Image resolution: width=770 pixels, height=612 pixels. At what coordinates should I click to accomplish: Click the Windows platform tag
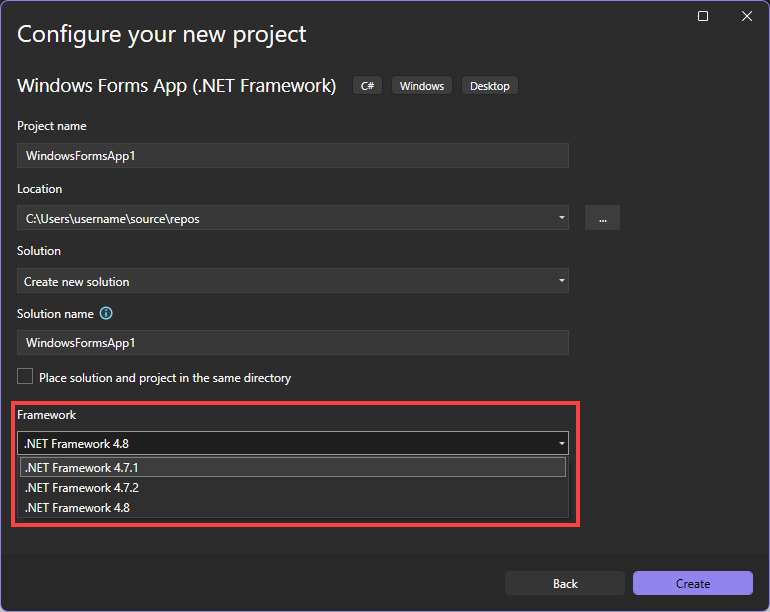[x=422, y=86]
